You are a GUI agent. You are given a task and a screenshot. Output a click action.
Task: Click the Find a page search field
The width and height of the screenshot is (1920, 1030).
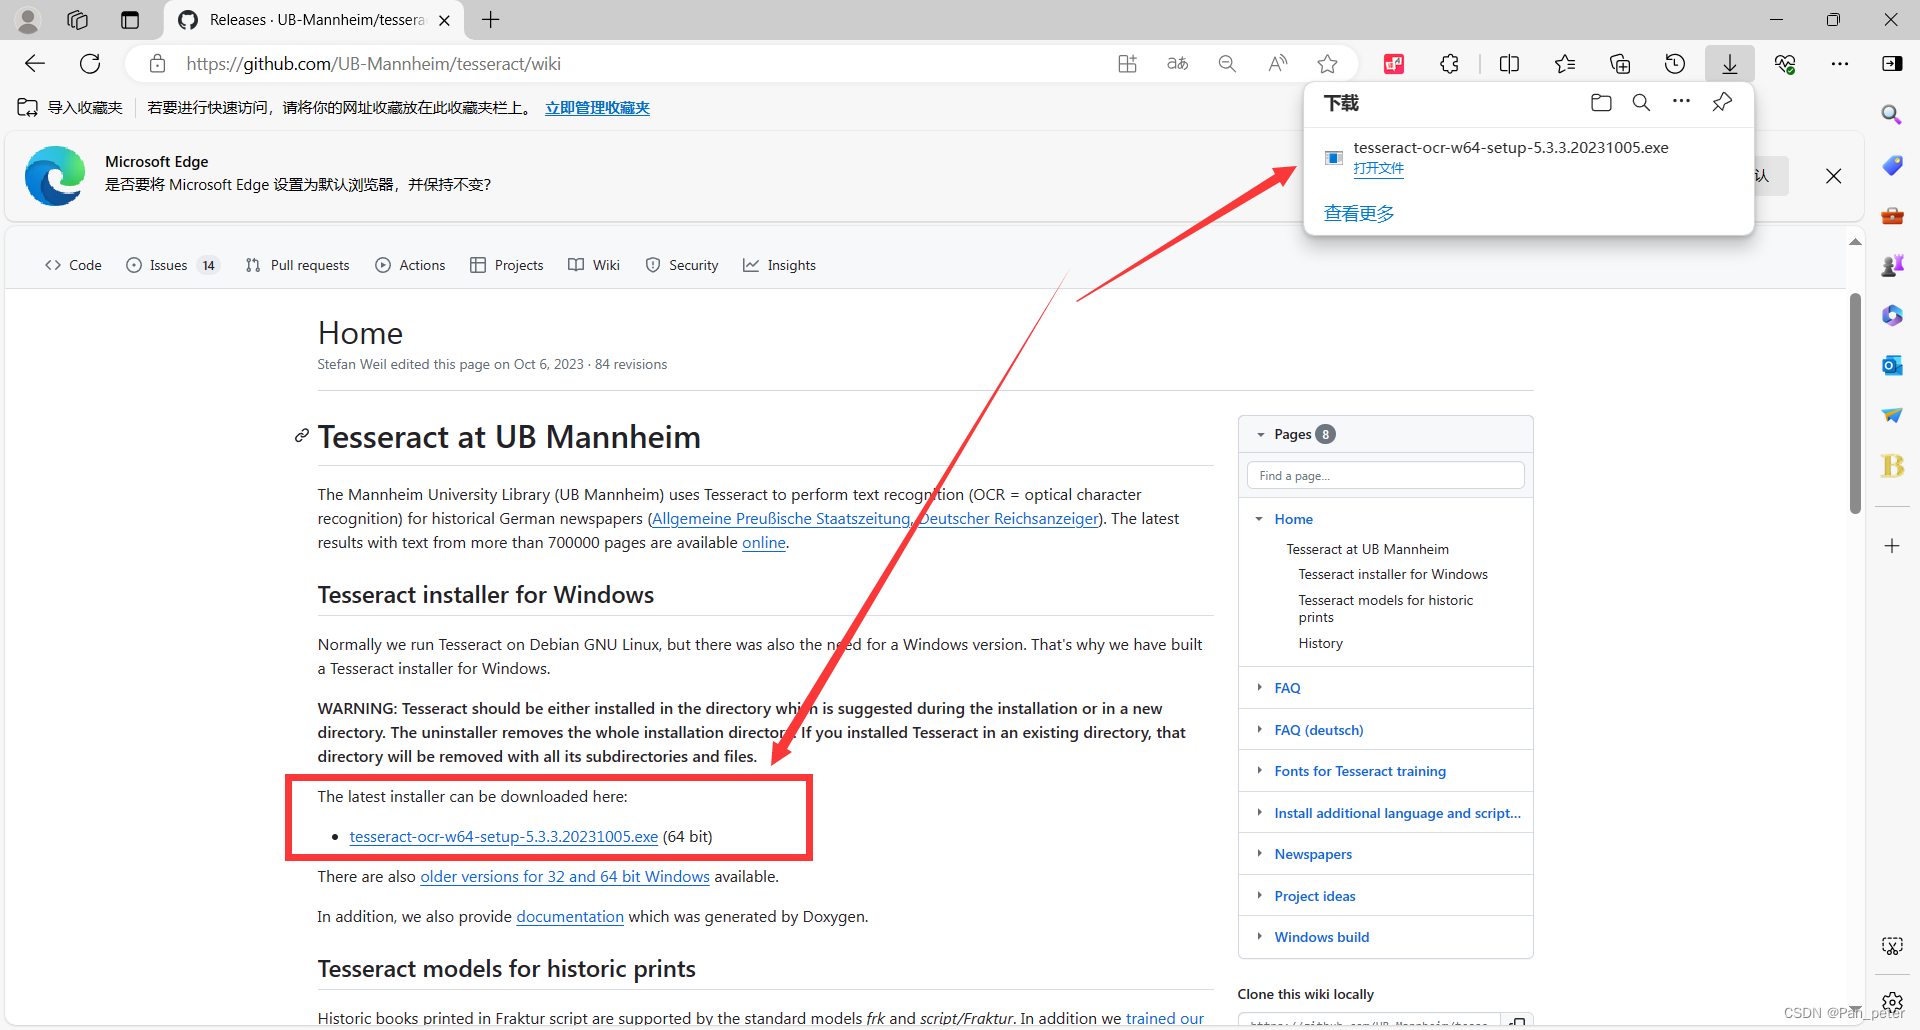coord(1386,475)
